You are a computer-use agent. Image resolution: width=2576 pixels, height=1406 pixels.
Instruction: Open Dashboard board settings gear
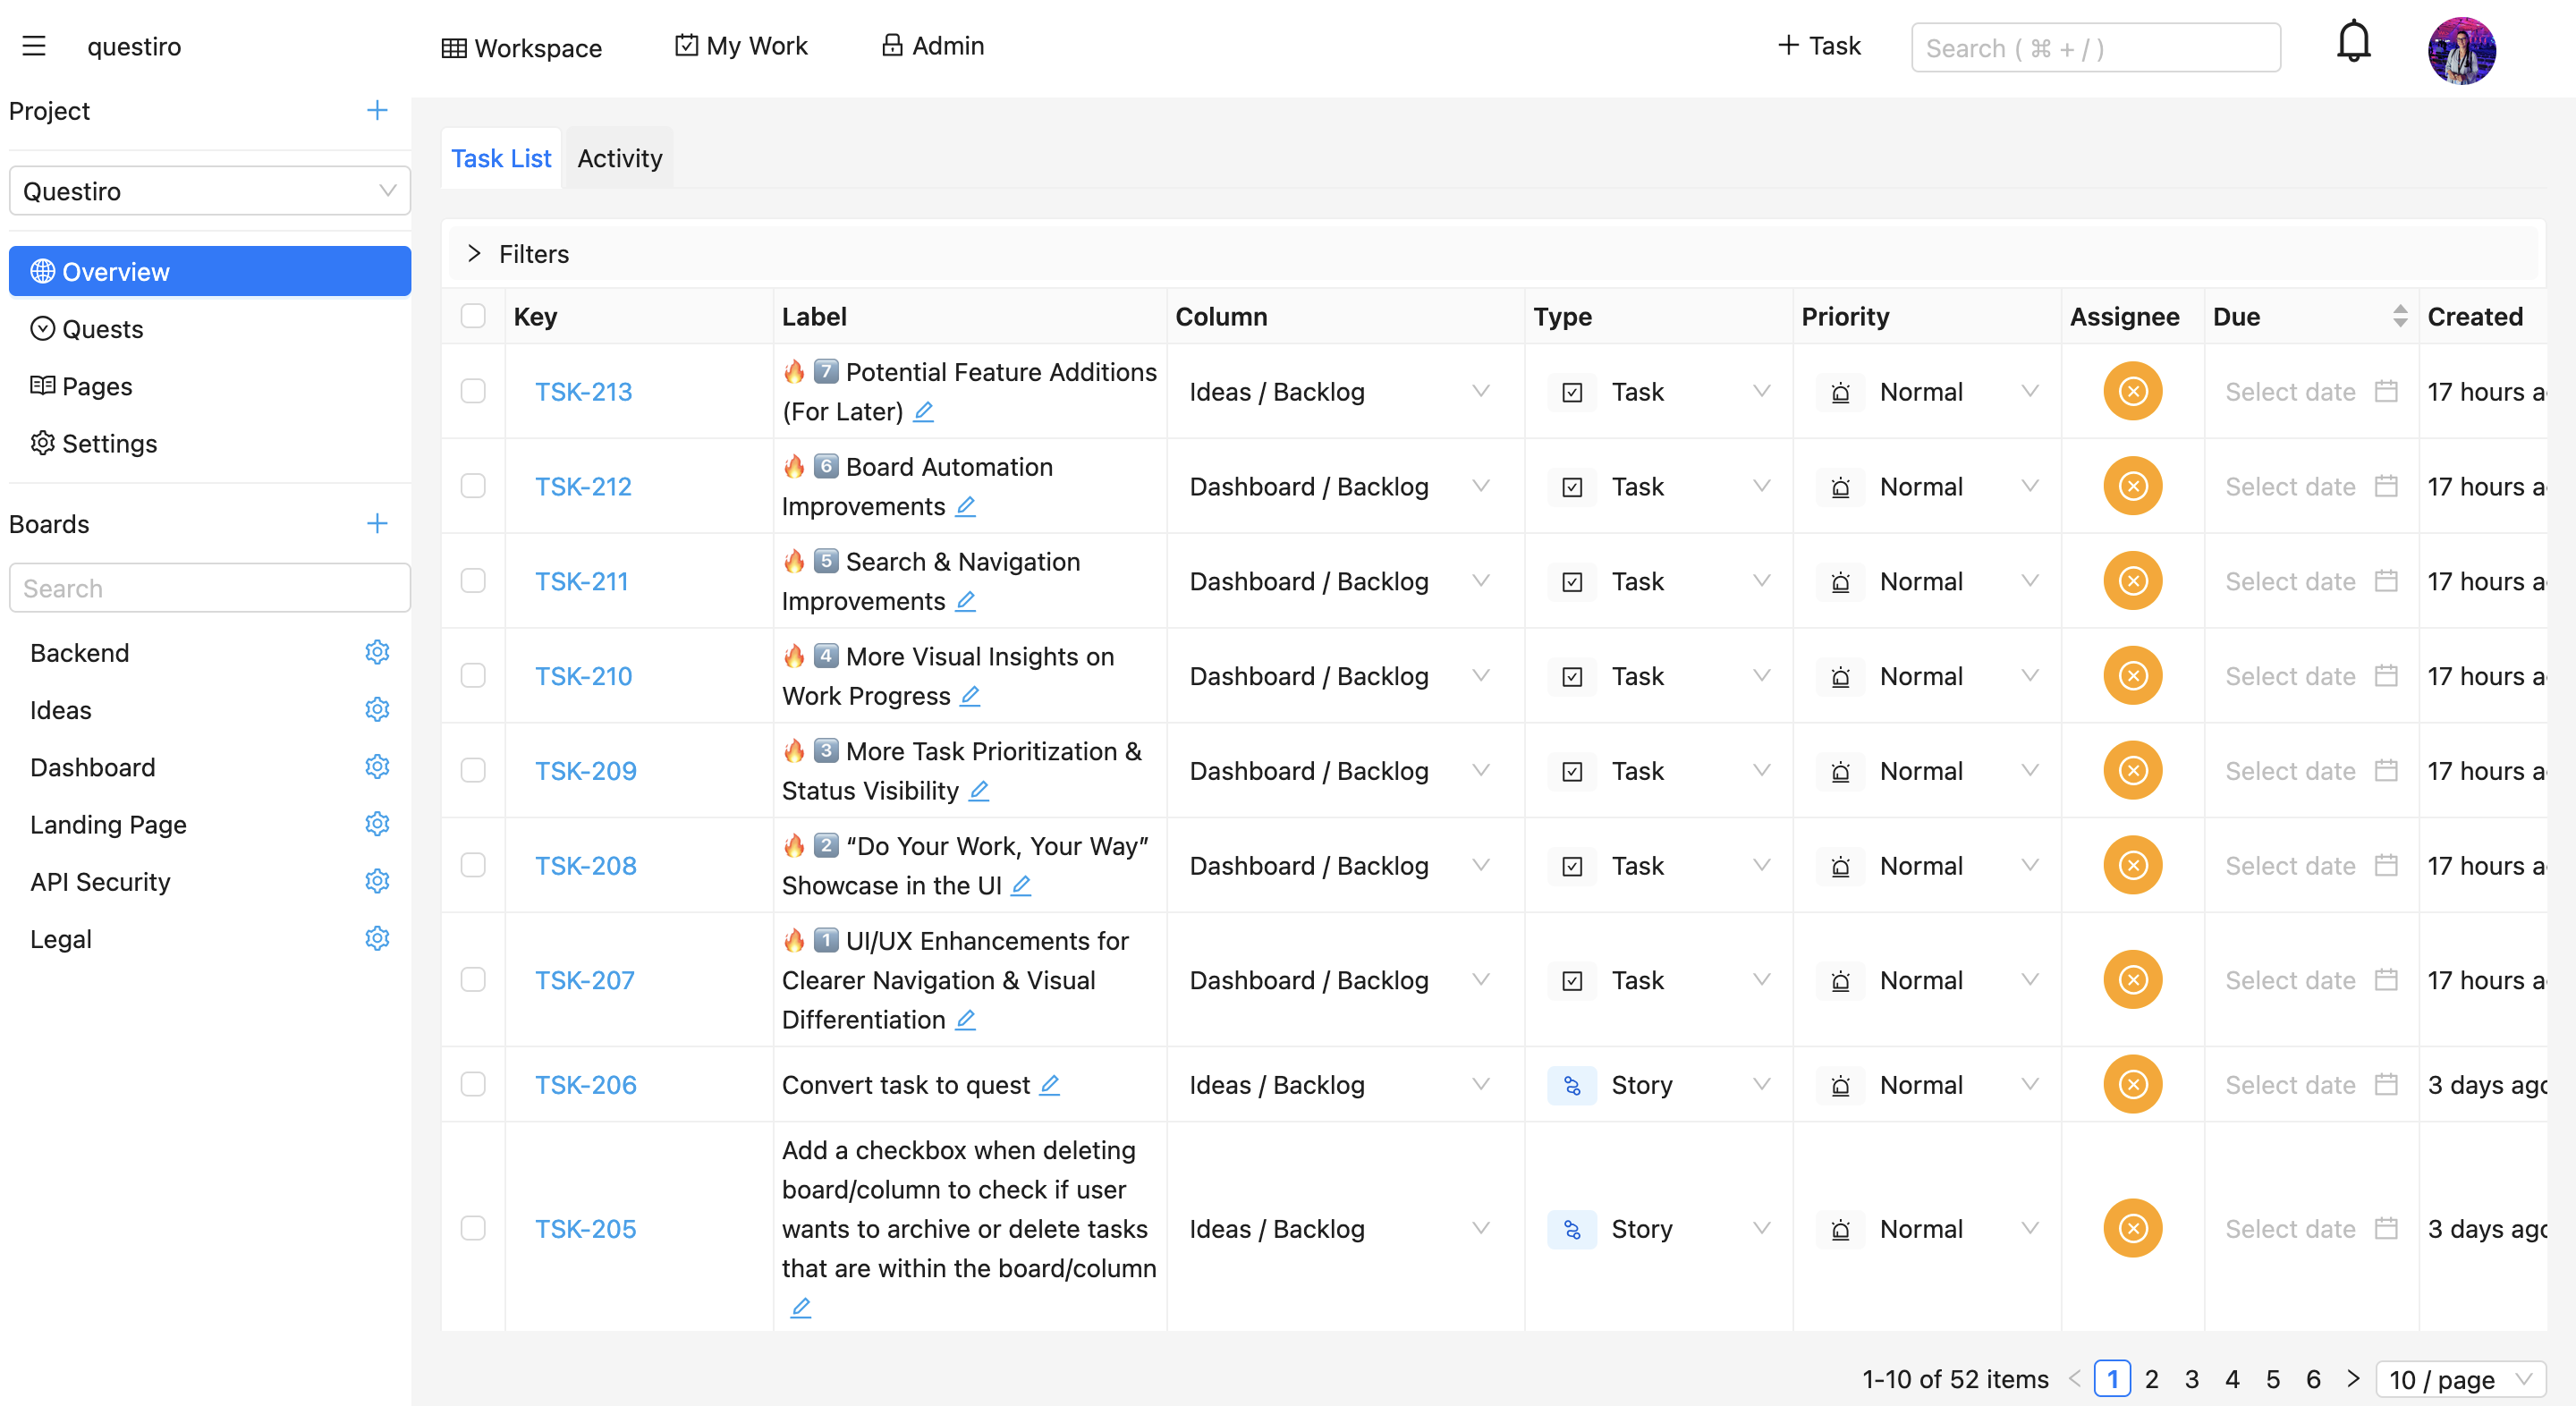pos(377,766)
